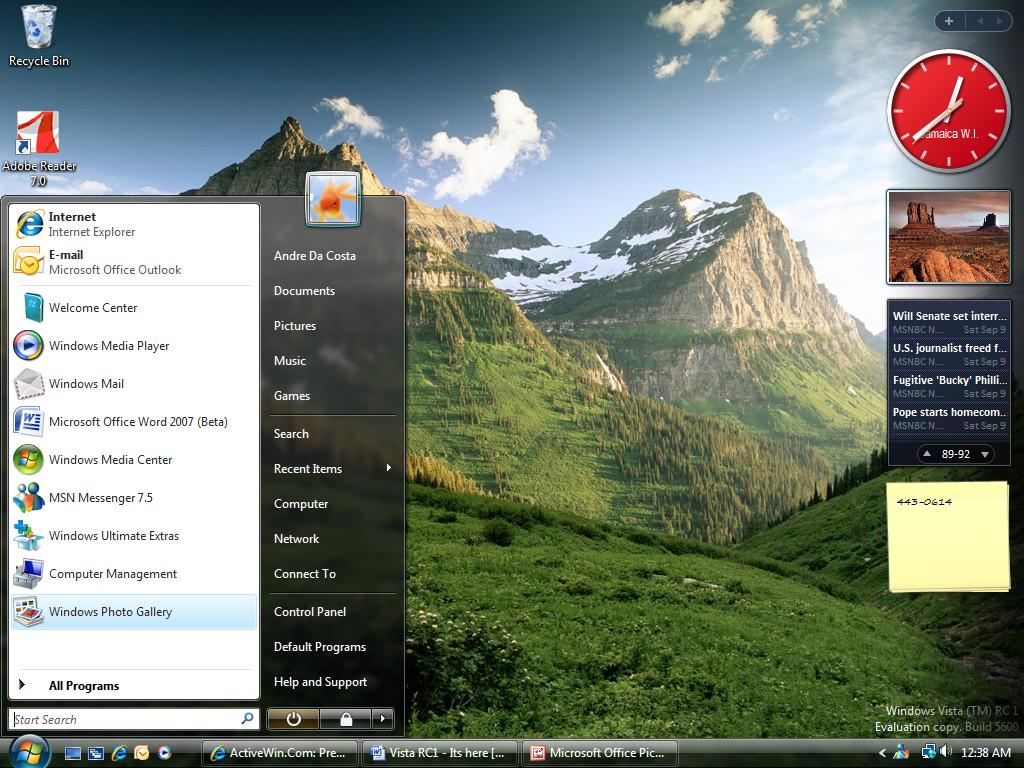Open Computer from Start menu

click(x=332, y=504)
